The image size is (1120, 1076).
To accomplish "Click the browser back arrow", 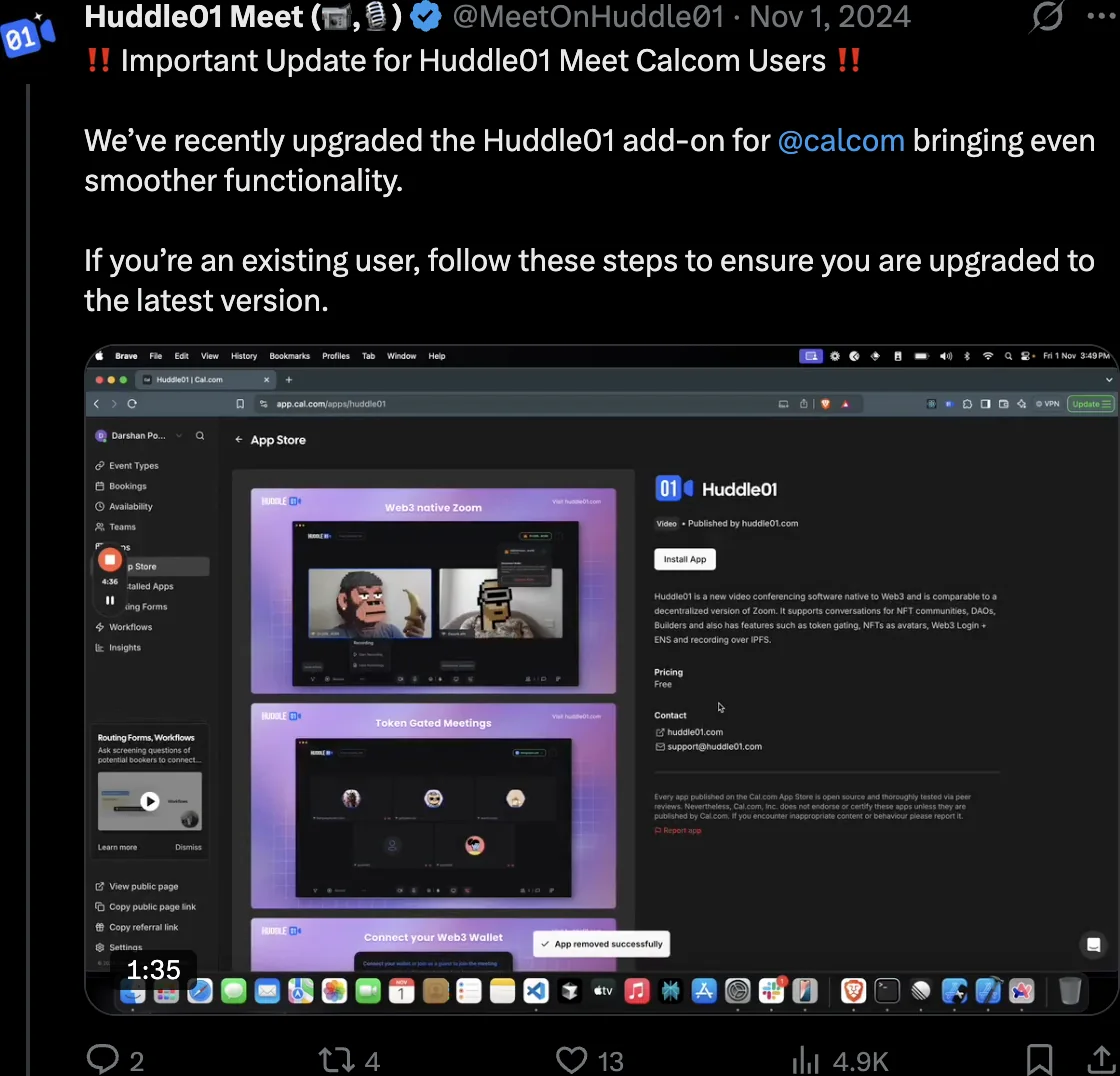I will 96,404.
